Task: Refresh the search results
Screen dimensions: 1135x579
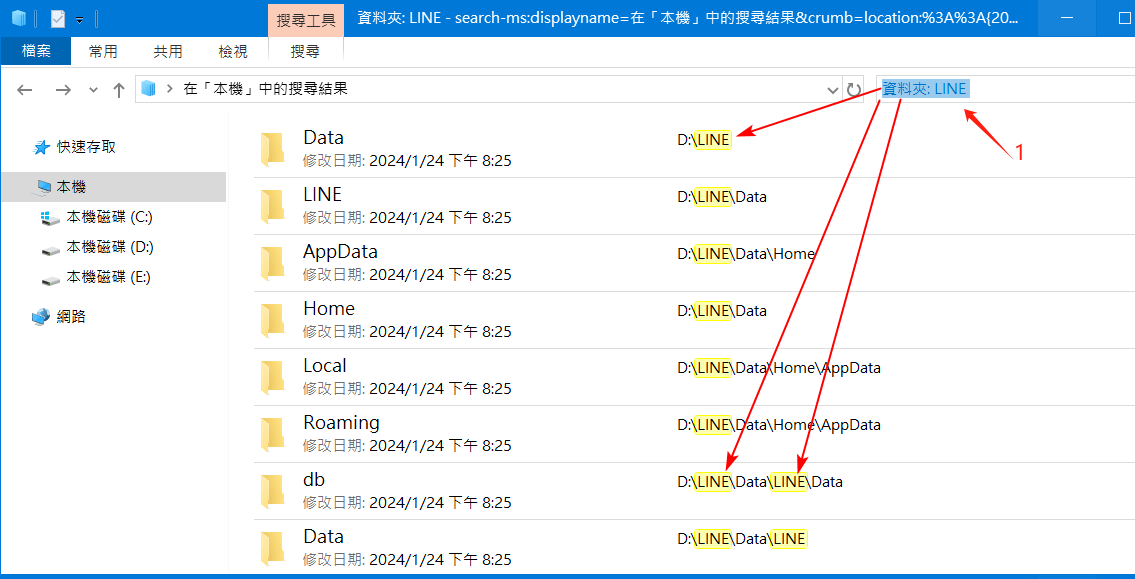Action: (x=854, y=90)
